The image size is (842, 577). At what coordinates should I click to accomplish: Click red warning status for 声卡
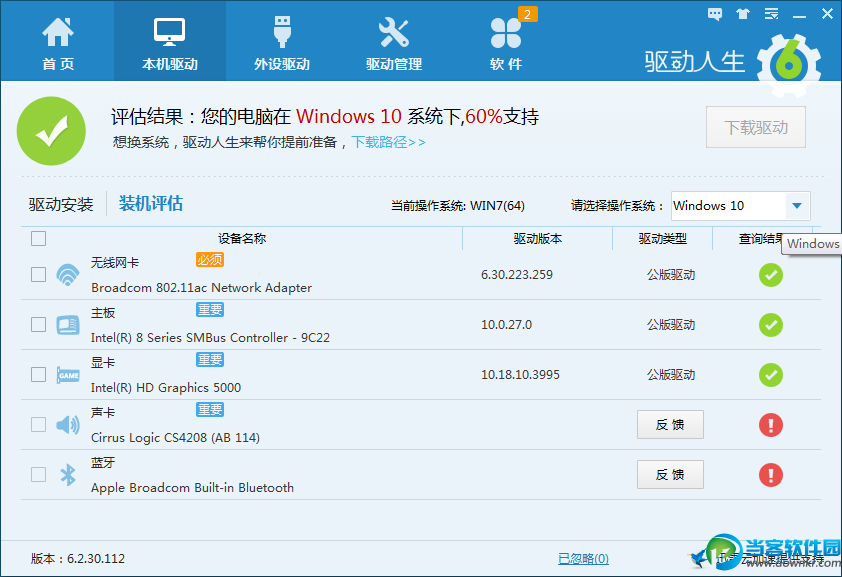click(x=771, y=425)
